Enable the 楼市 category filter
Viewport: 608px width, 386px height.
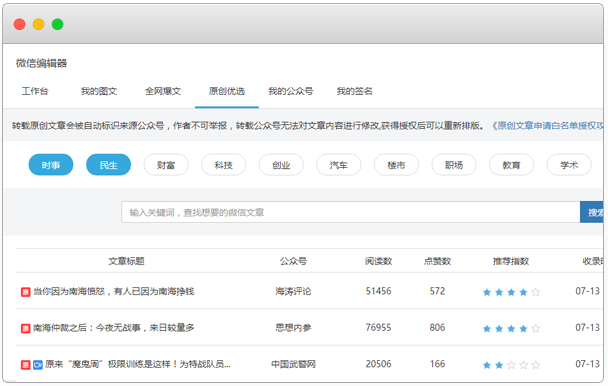pos(396,165)
